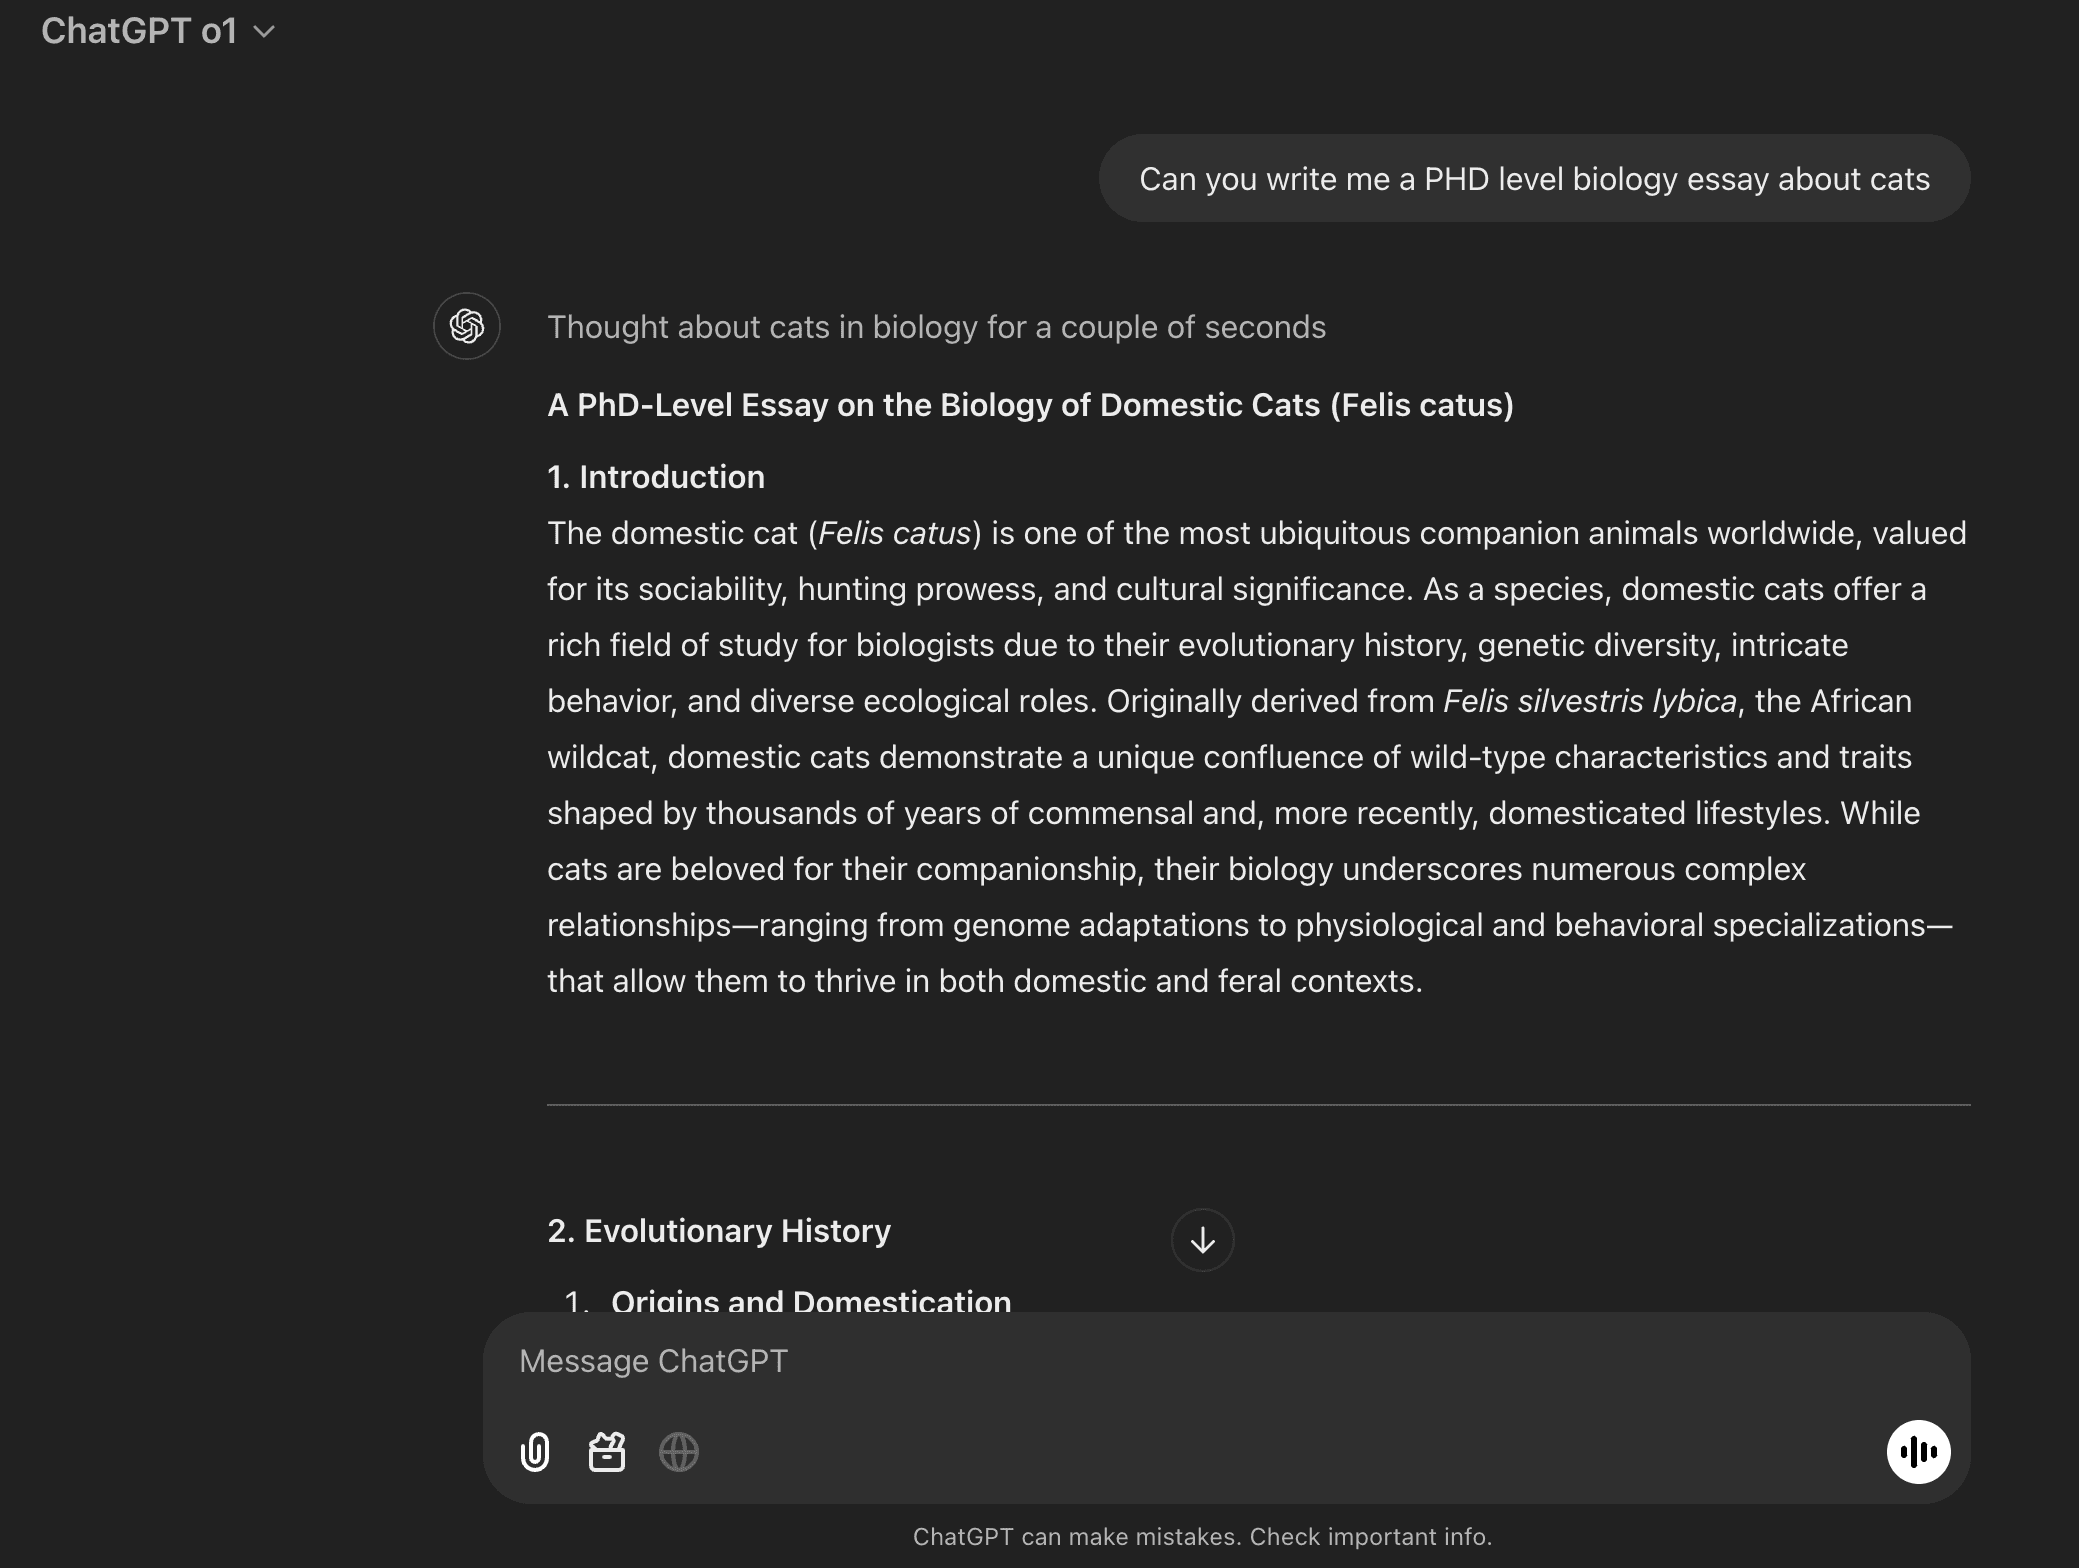Open the ChatGPT o1 model selector
2079x1568 pixels.
[140, 31]
